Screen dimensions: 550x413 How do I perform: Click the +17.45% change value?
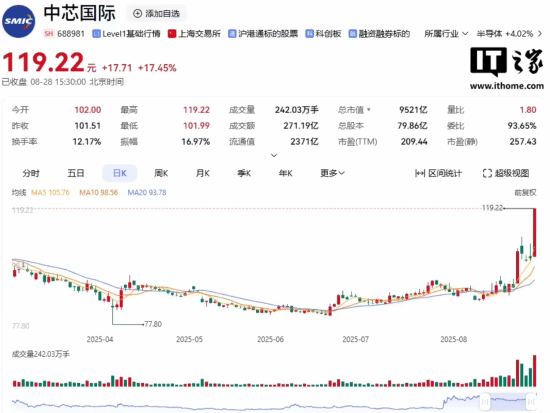(x=157, y=68)
